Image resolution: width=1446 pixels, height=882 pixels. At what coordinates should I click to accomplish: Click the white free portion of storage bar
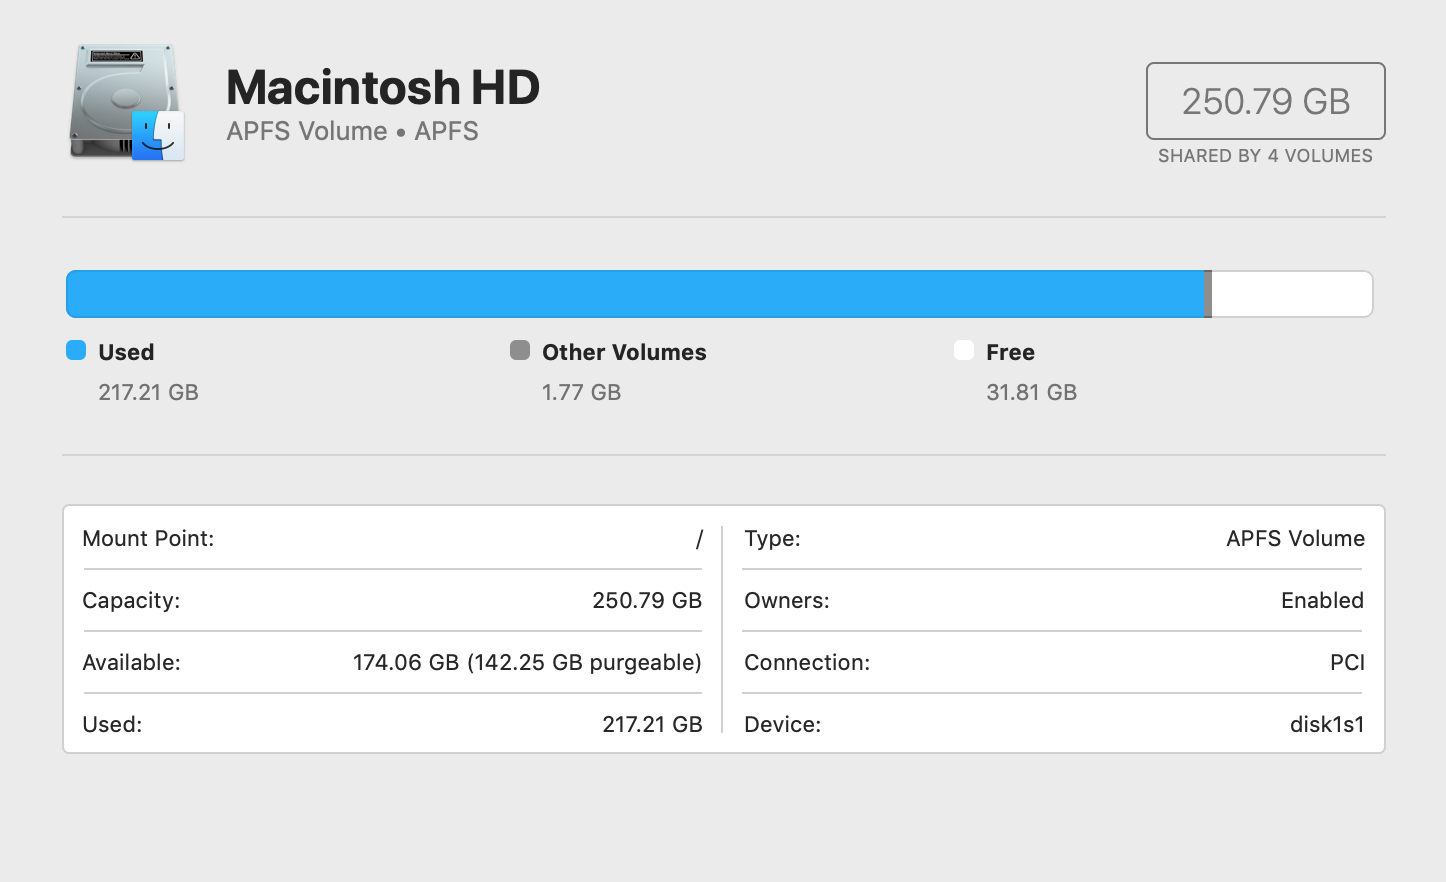tap(1291, 294)
